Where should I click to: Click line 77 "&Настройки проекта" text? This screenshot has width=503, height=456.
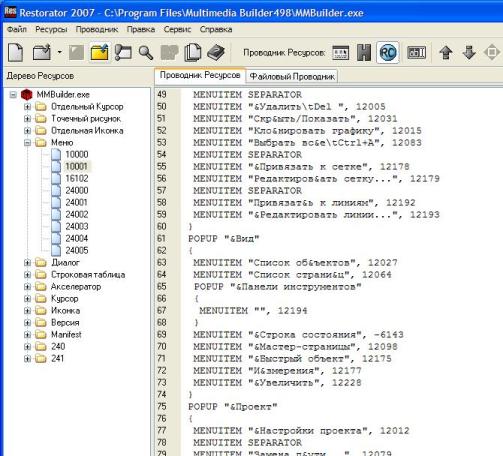coord(310,431)
